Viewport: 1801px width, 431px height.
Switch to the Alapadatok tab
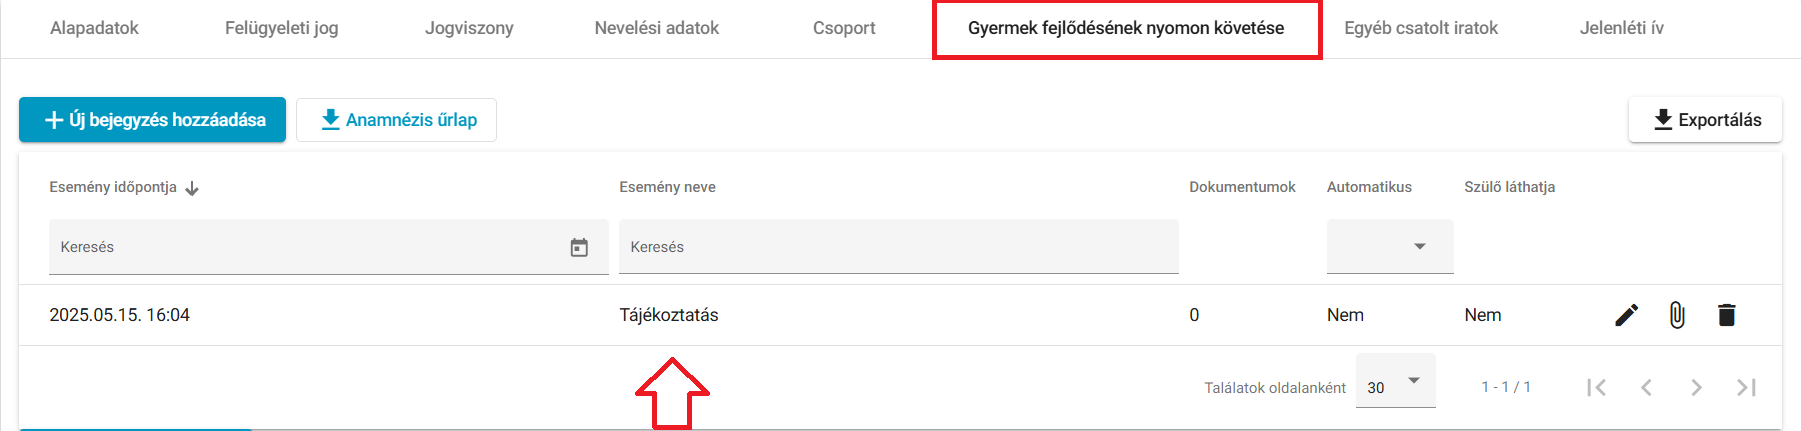(x=94, y=28)
